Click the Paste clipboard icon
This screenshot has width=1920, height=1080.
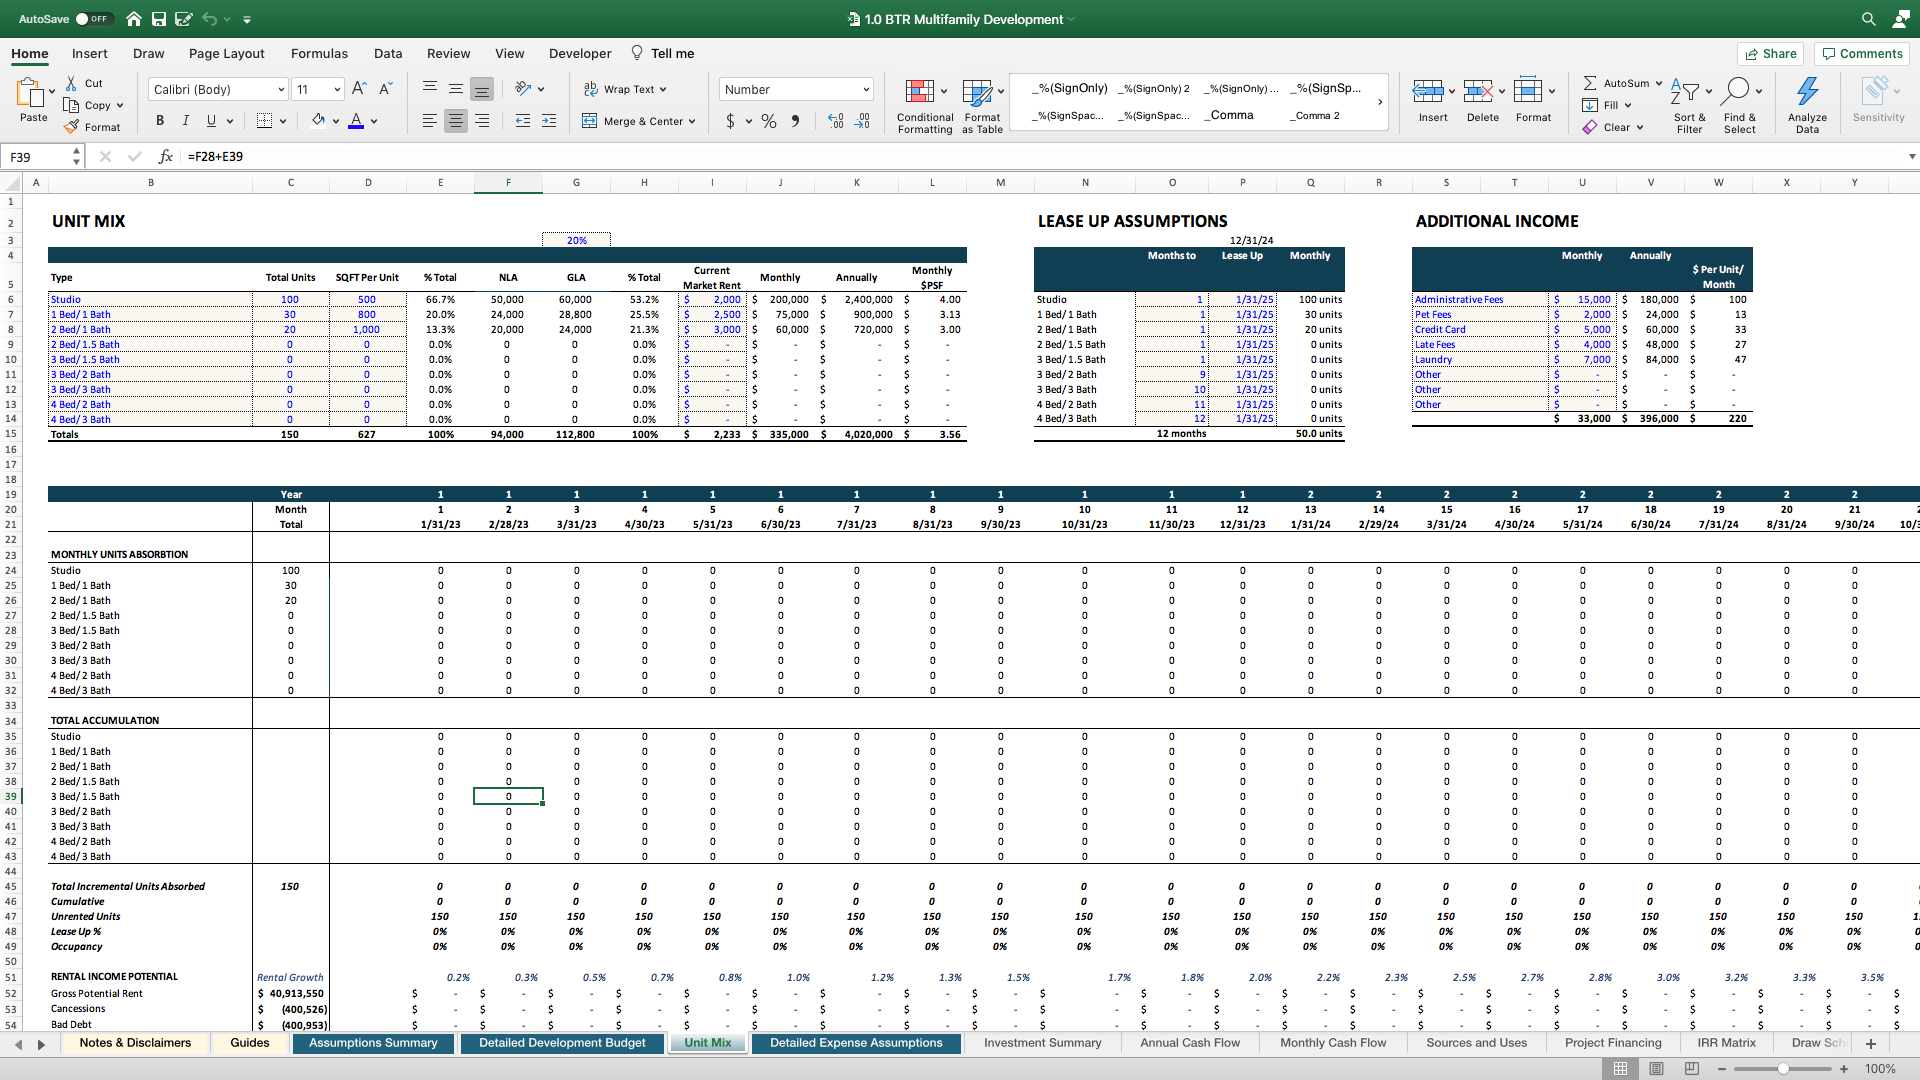tap(30, 93)
